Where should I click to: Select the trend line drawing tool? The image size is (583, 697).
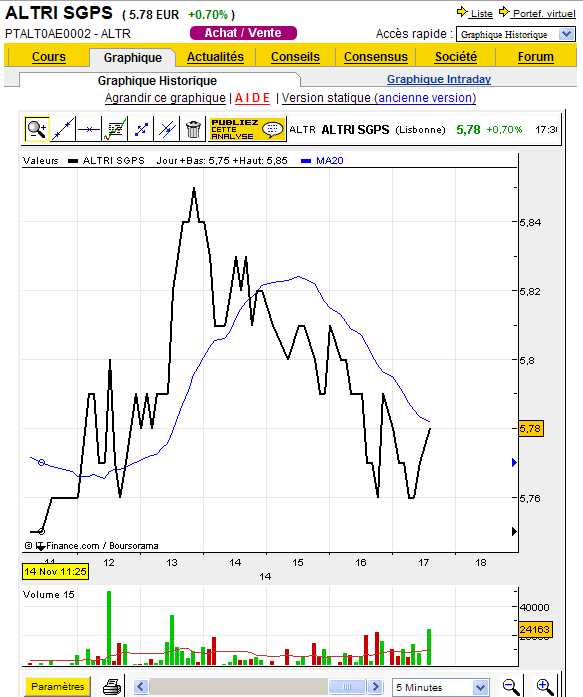[x=63, y=129]
